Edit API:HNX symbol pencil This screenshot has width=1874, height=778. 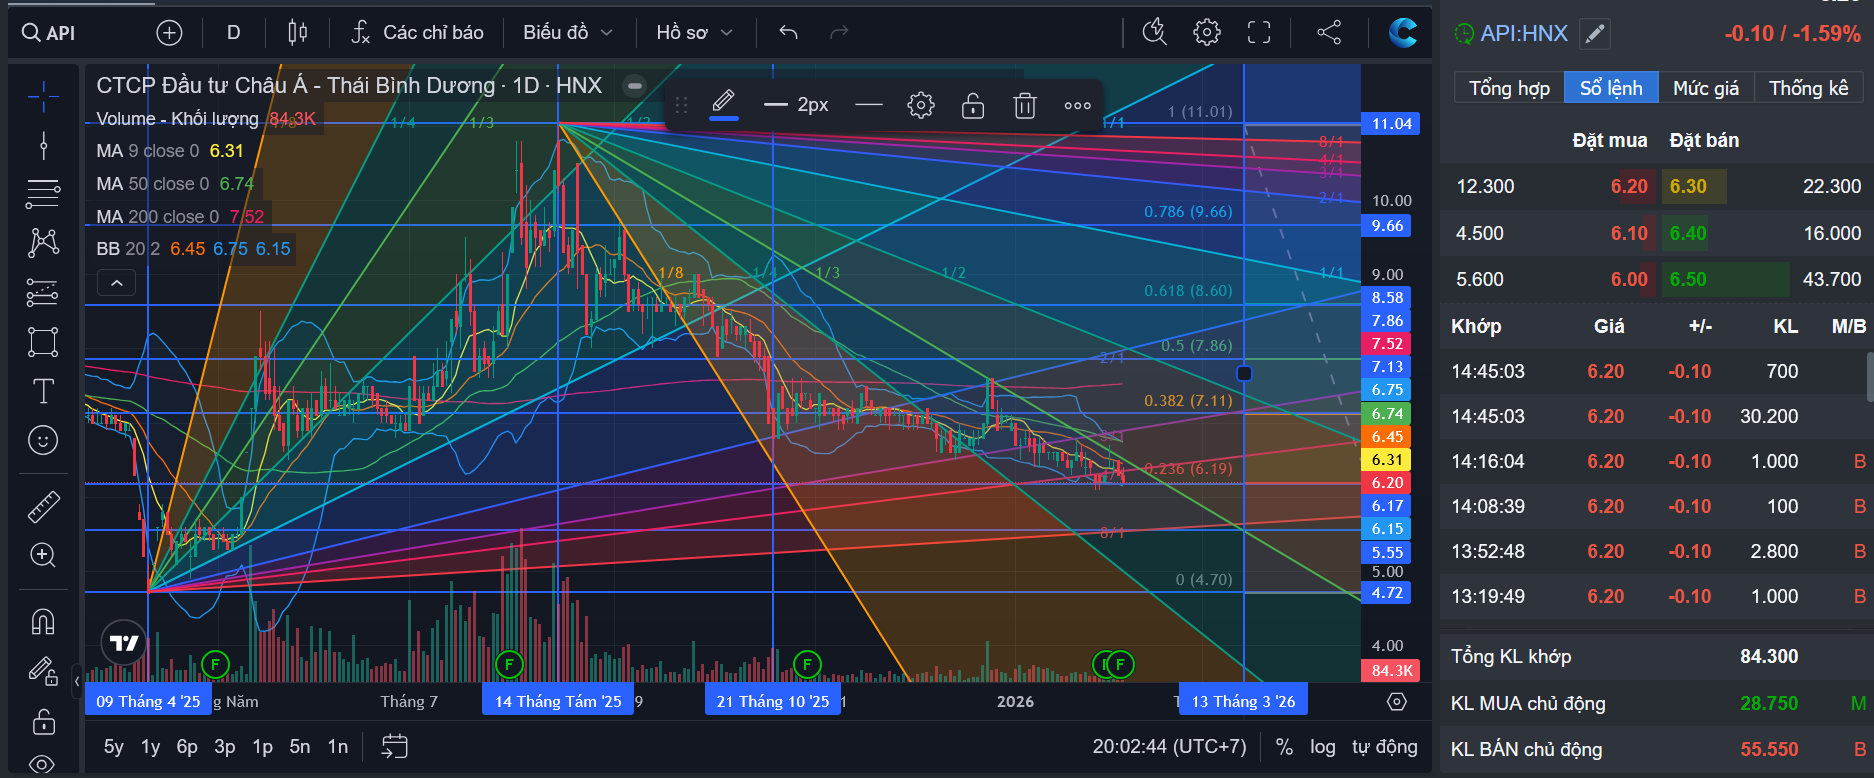pos(1595,34)
